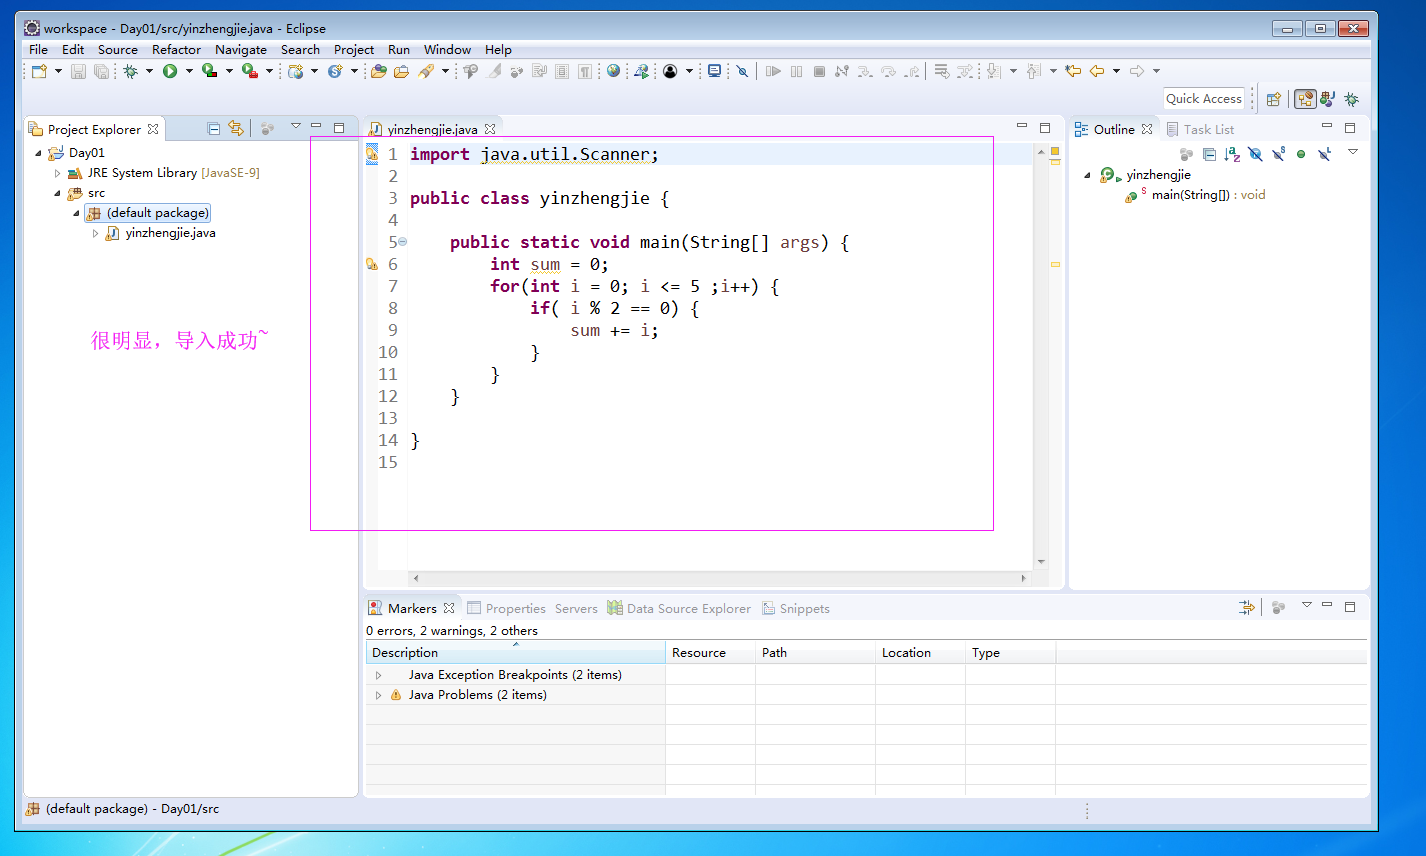
Task: Switch to the Debug perspective icon
Action: pyautogui.click(x=1351, y=99)
